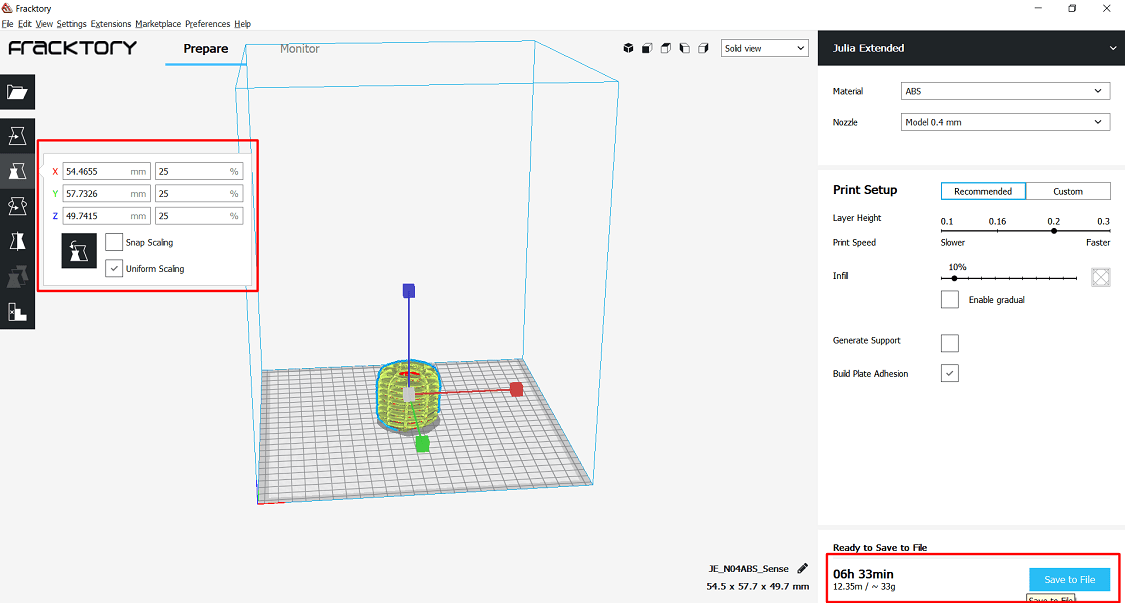Click the job name JE_N04ABS_Sense
1125x603 pixels.
click(748, 569)
